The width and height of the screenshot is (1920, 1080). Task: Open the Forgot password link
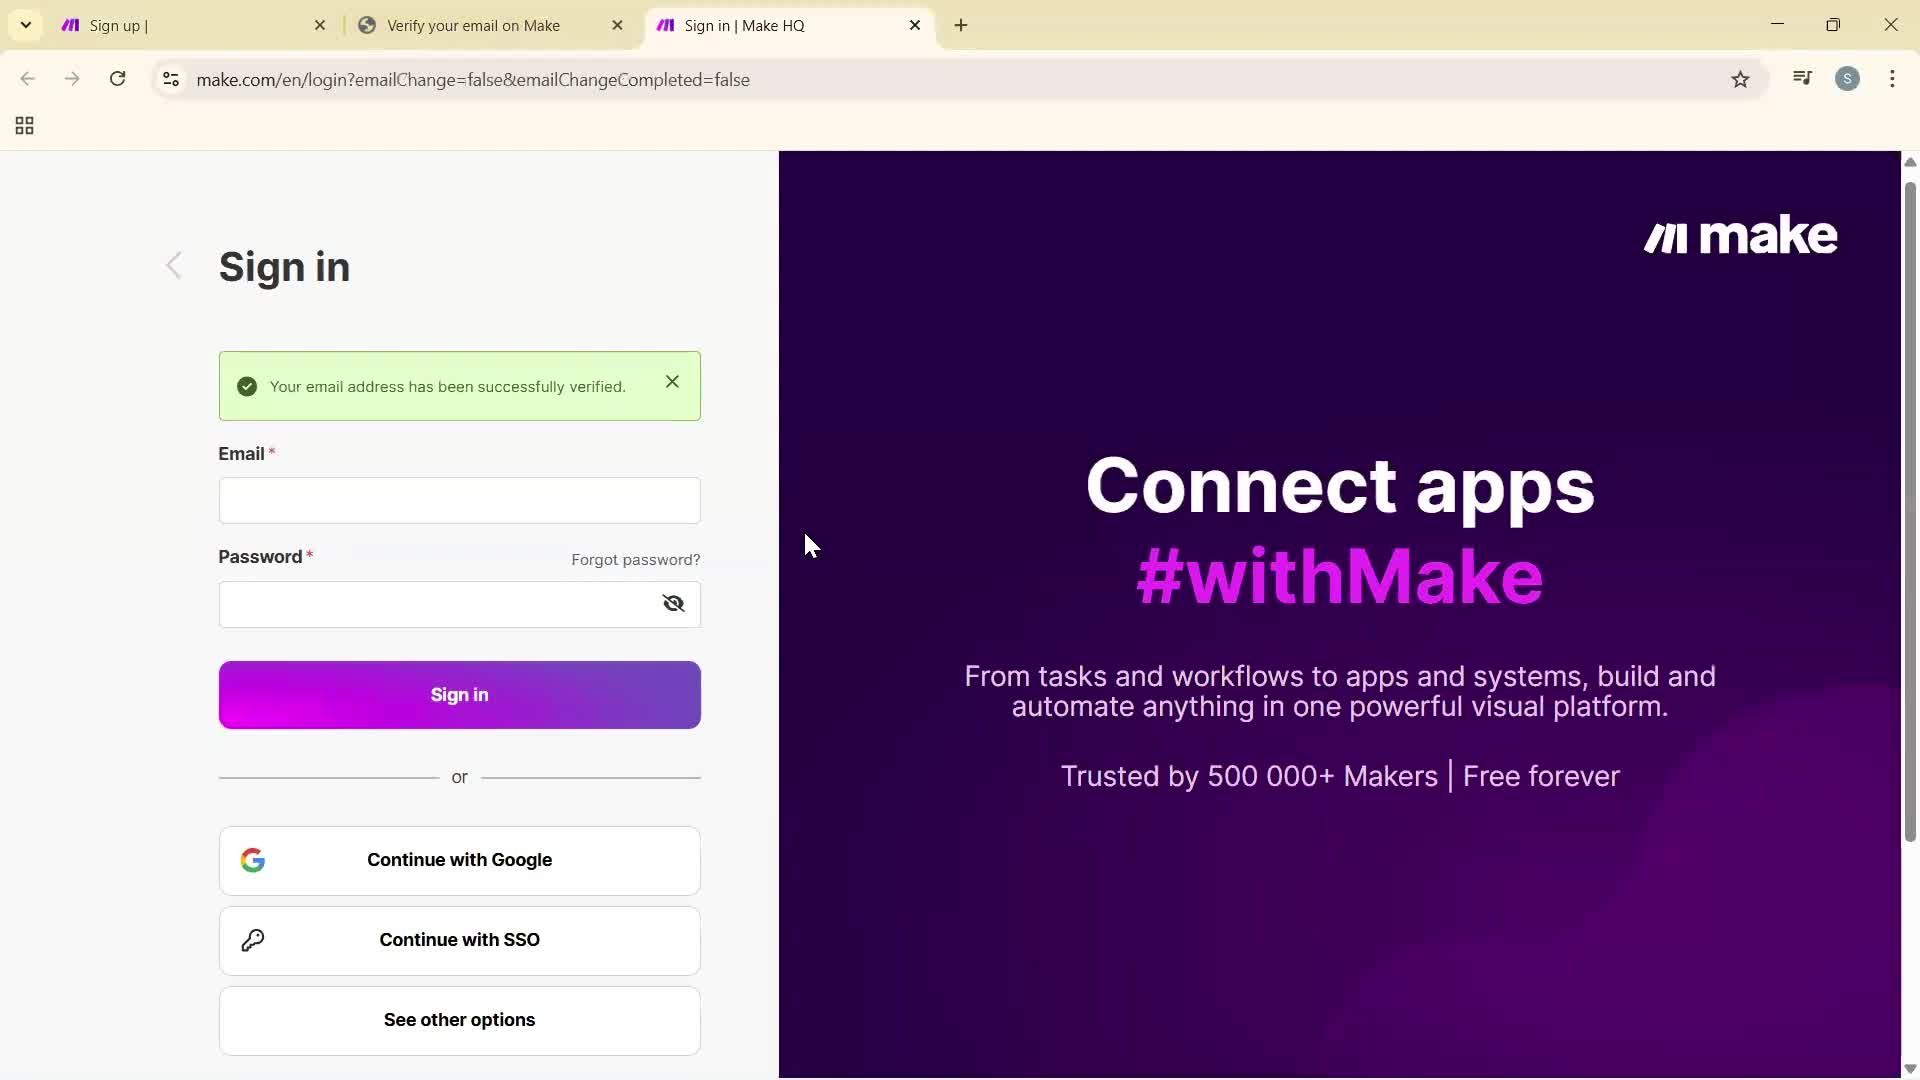click(x=635, y=559)
